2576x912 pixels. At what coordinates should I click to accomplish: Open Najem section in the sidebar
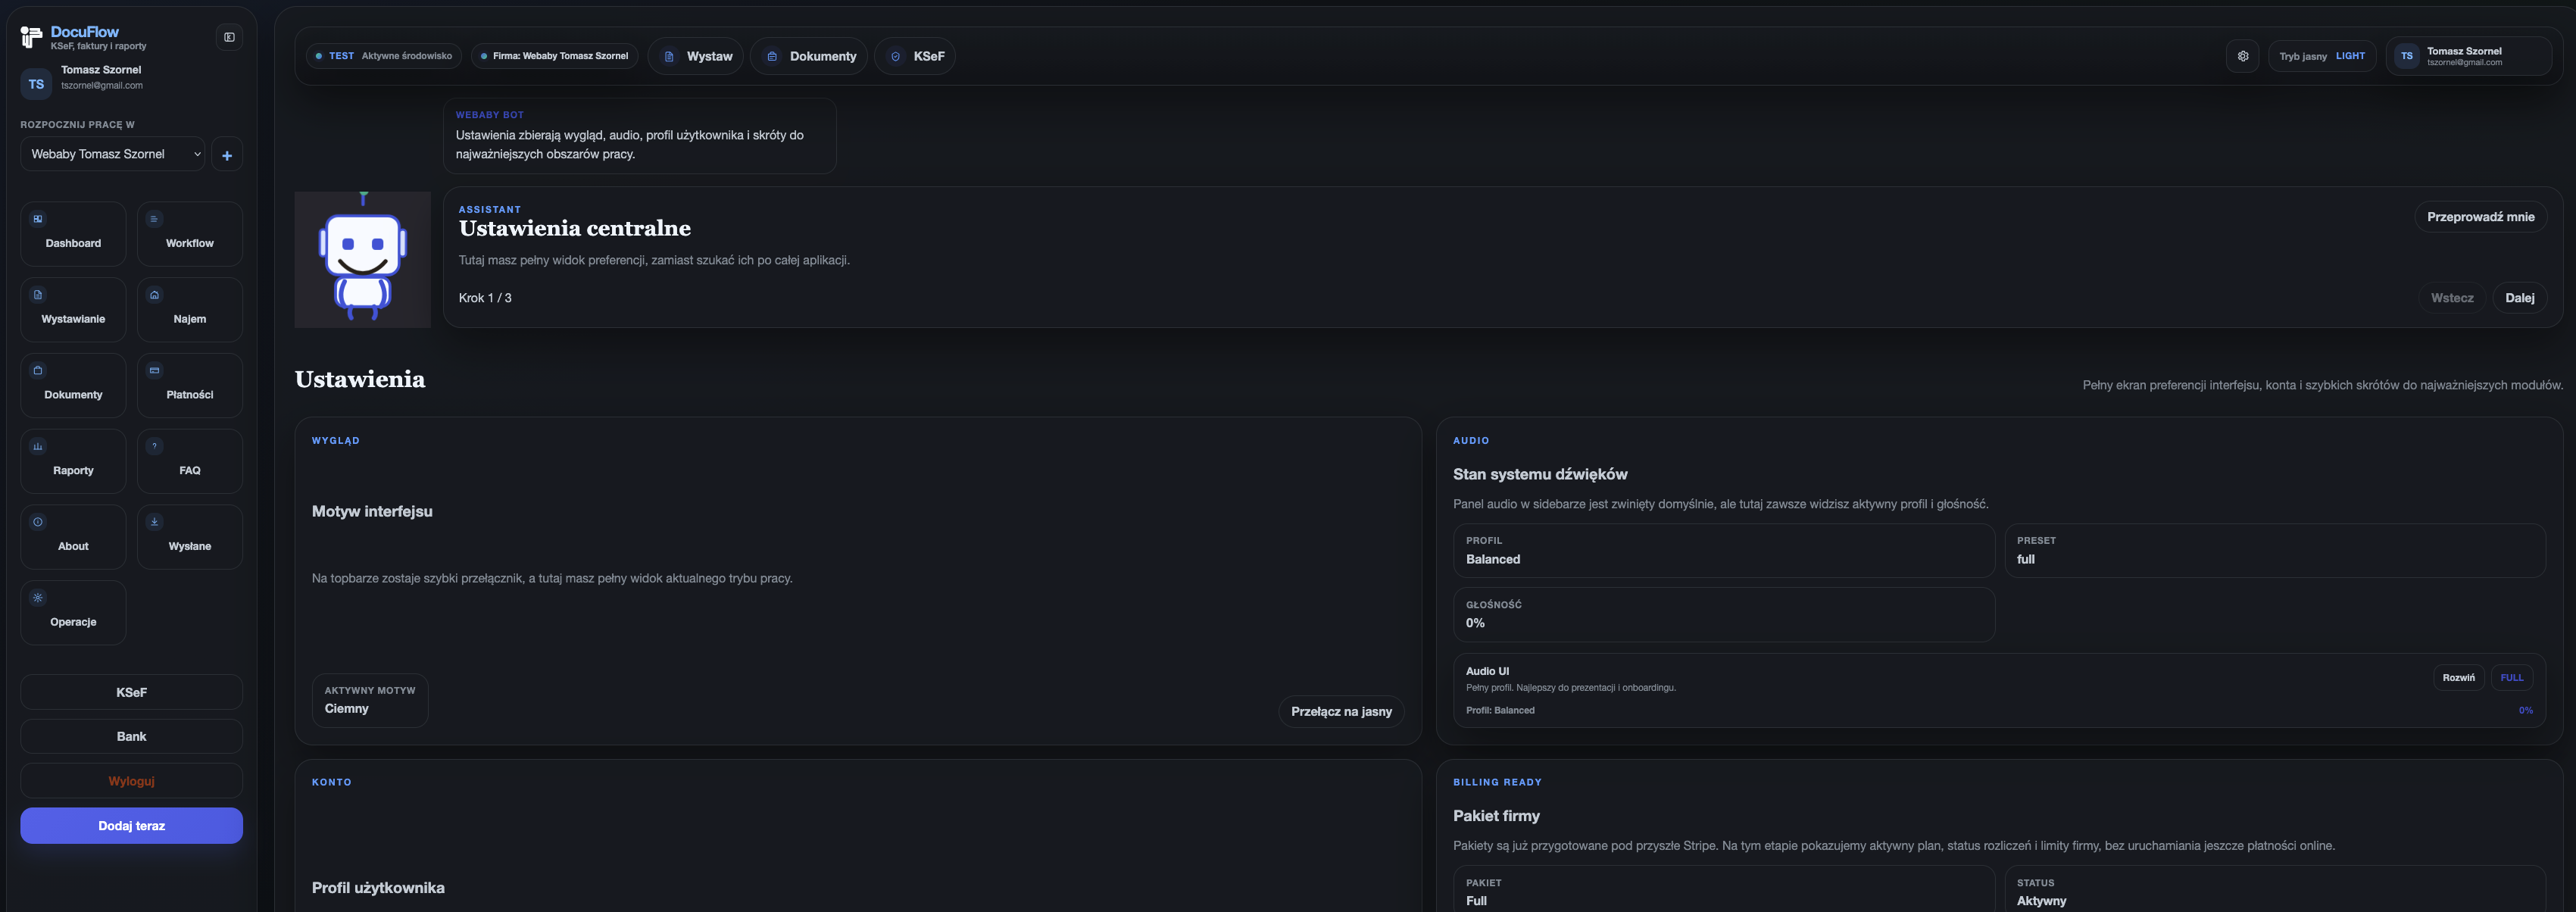[190, 310]
